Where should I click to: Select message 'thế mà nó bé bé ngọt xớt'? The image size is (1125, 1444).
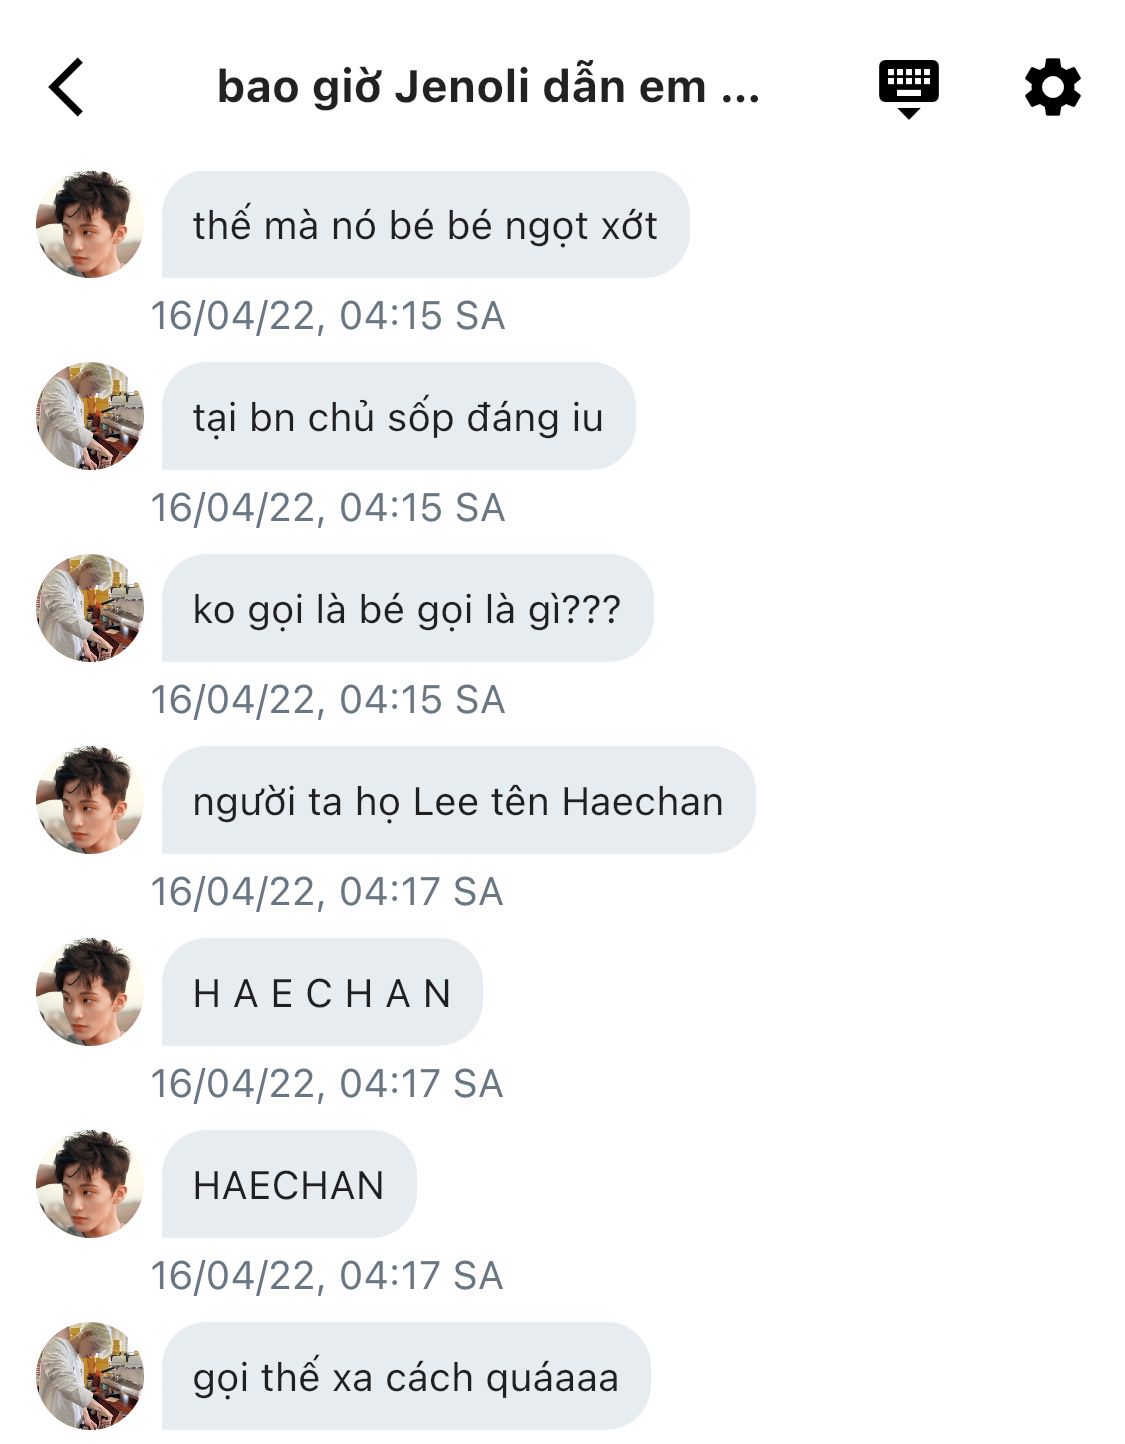pos(426,224)
